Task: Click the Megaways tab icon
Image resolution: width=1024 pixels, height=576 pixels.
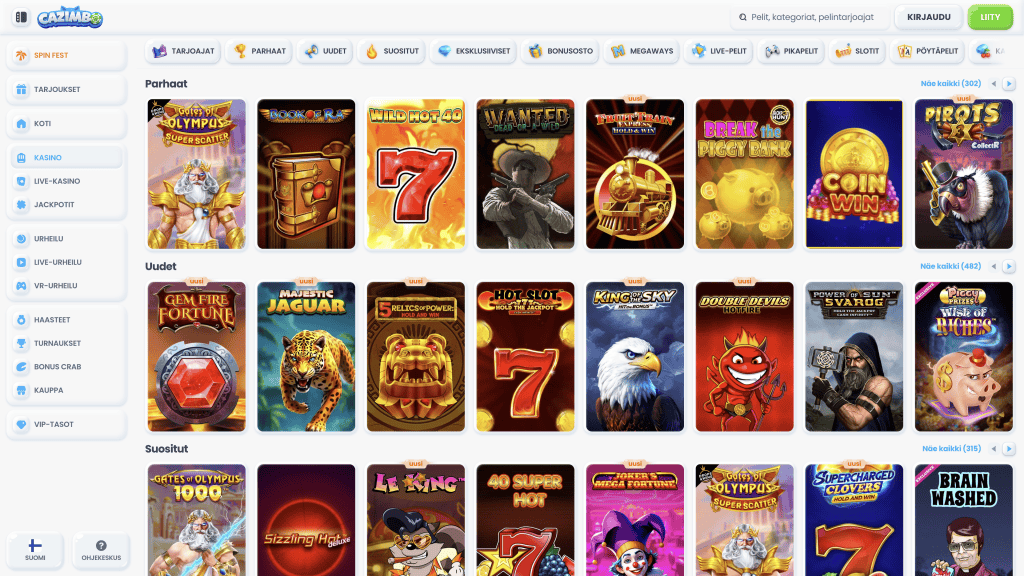Action: pos(618,51)
